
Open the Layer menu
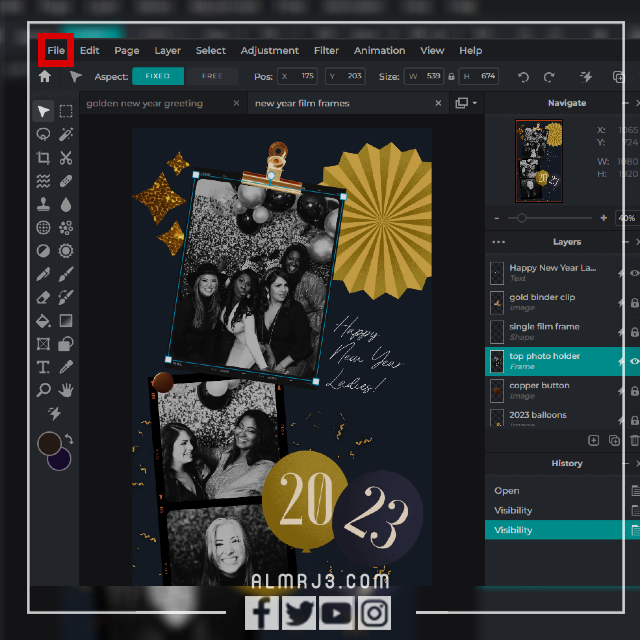pyautogui.click(x=167, y=50)
